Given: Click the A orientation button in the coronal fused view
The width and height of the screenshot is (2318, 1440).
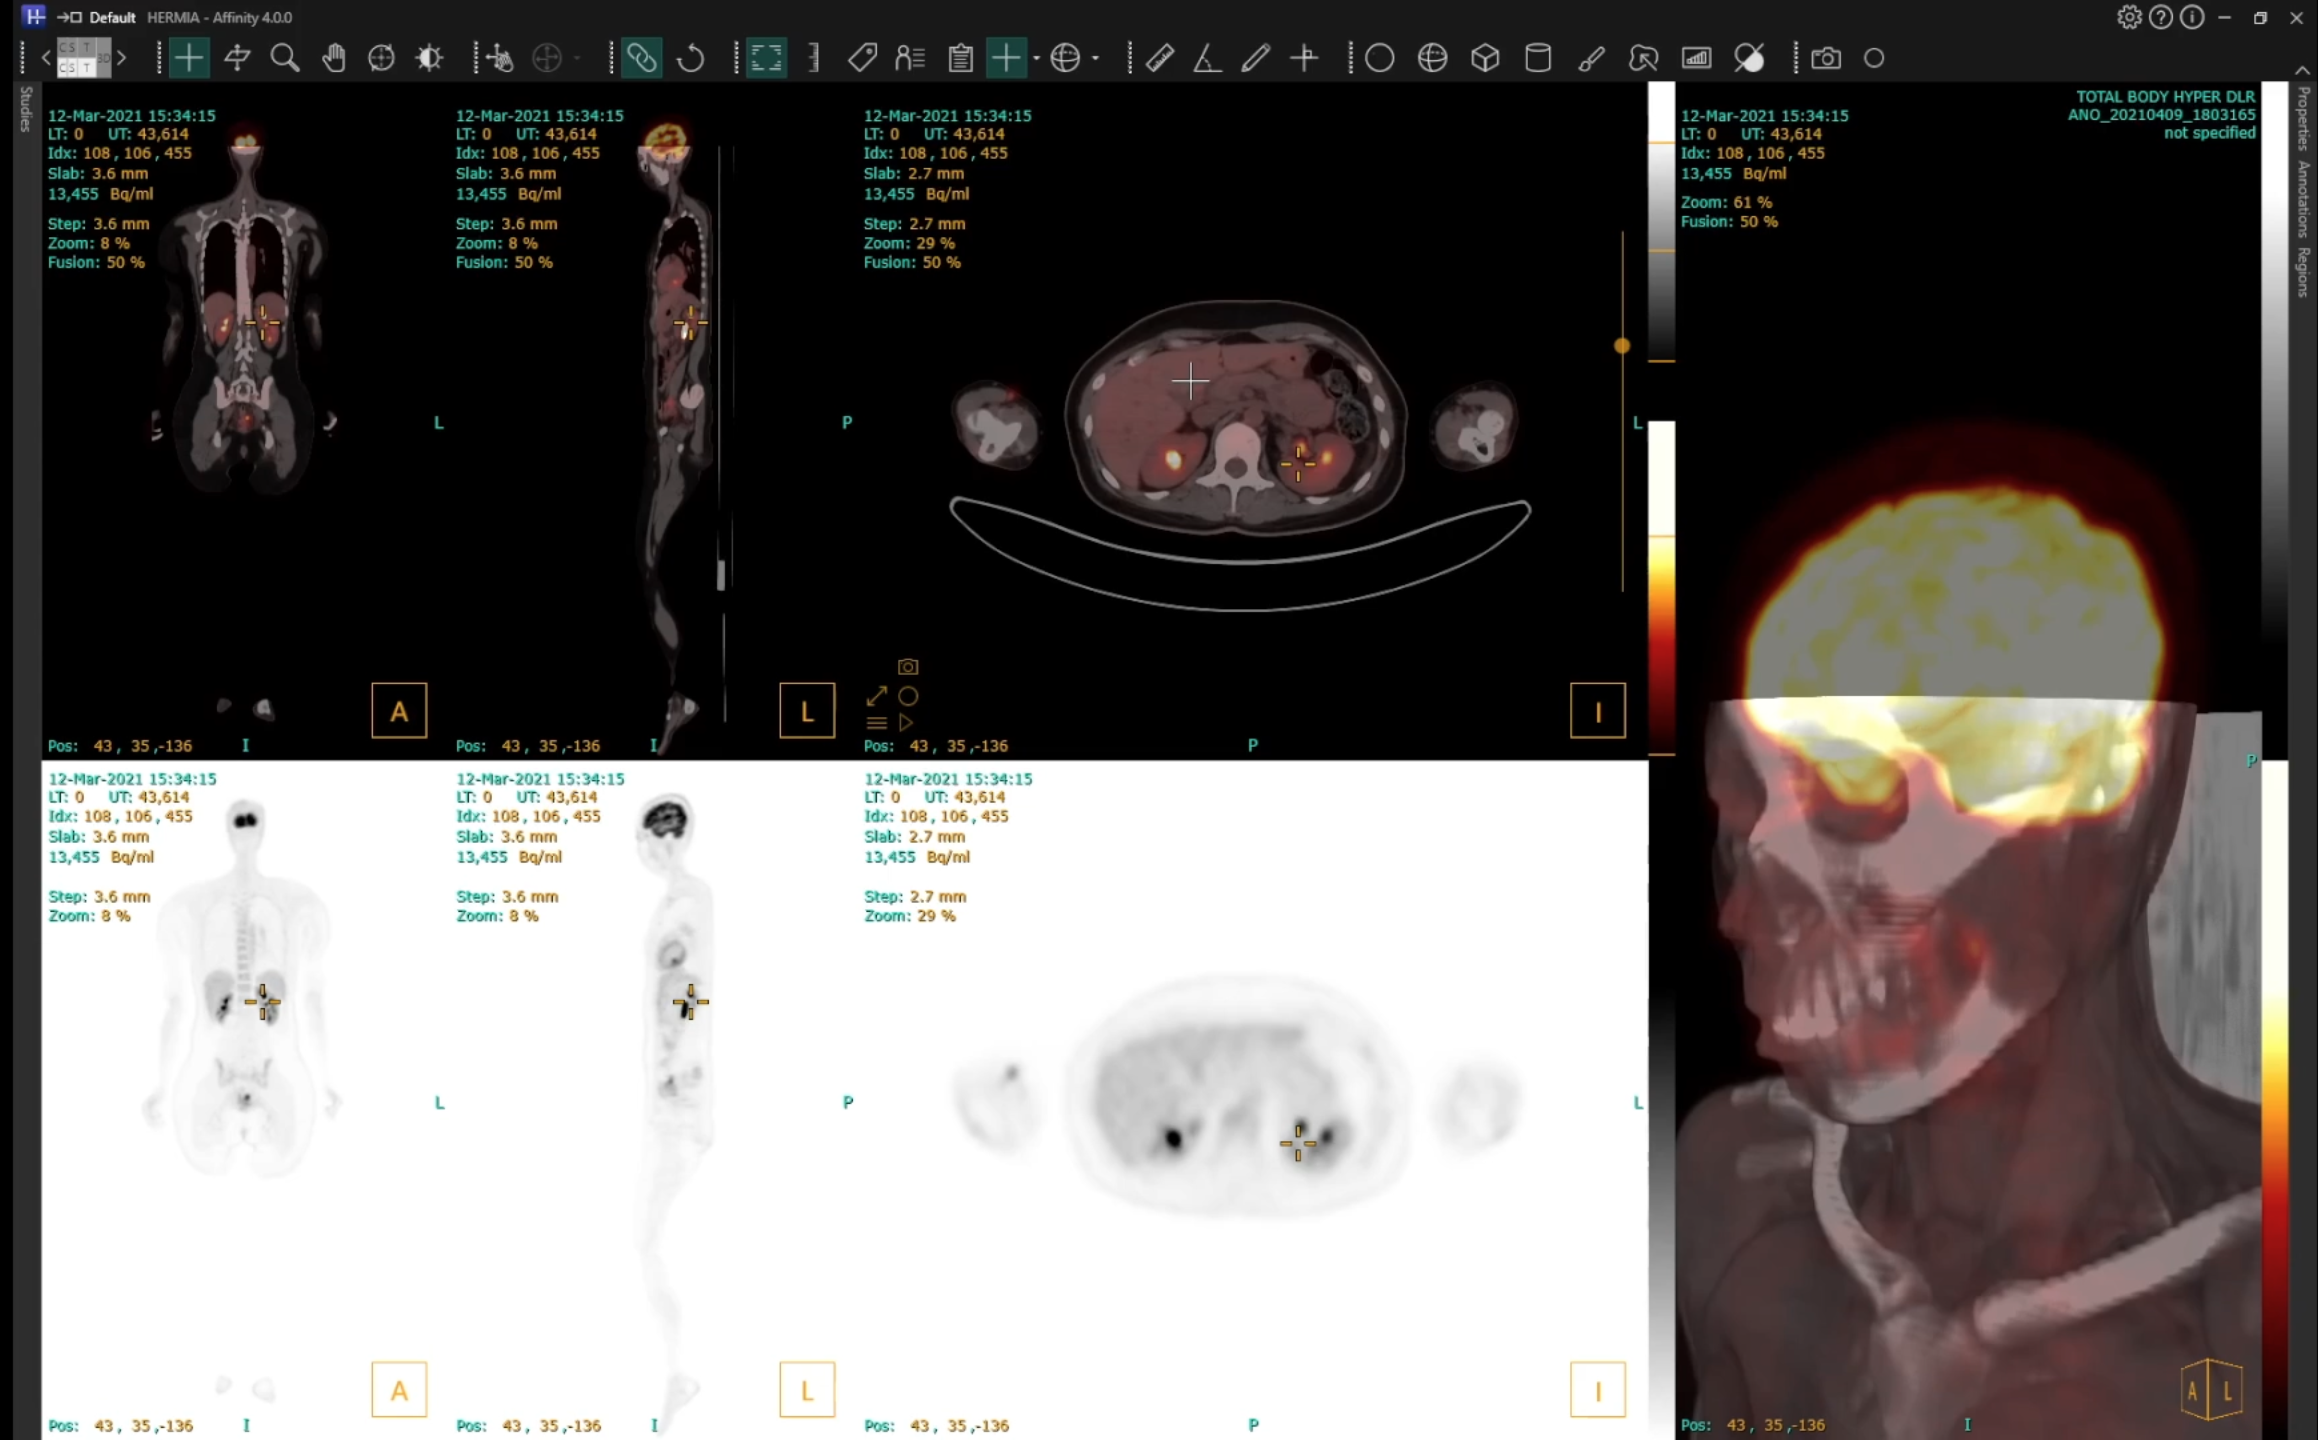Looking at the screenshot, I should 399,711.
